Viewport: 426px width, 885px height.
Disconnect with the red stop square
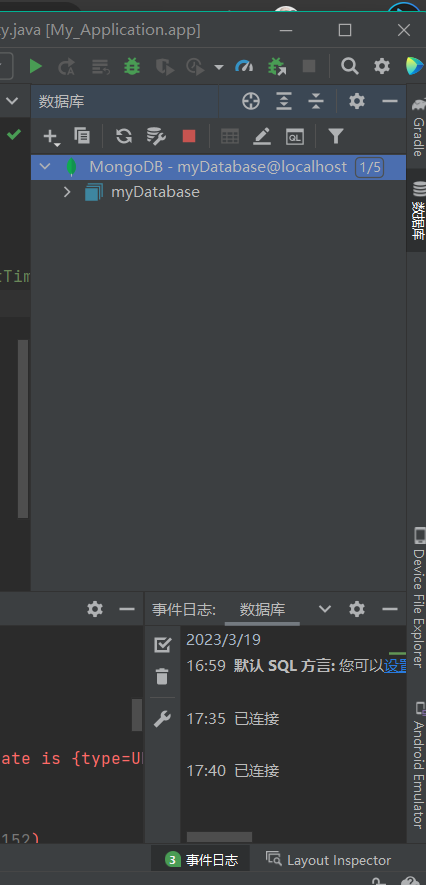tap(188, 136)
